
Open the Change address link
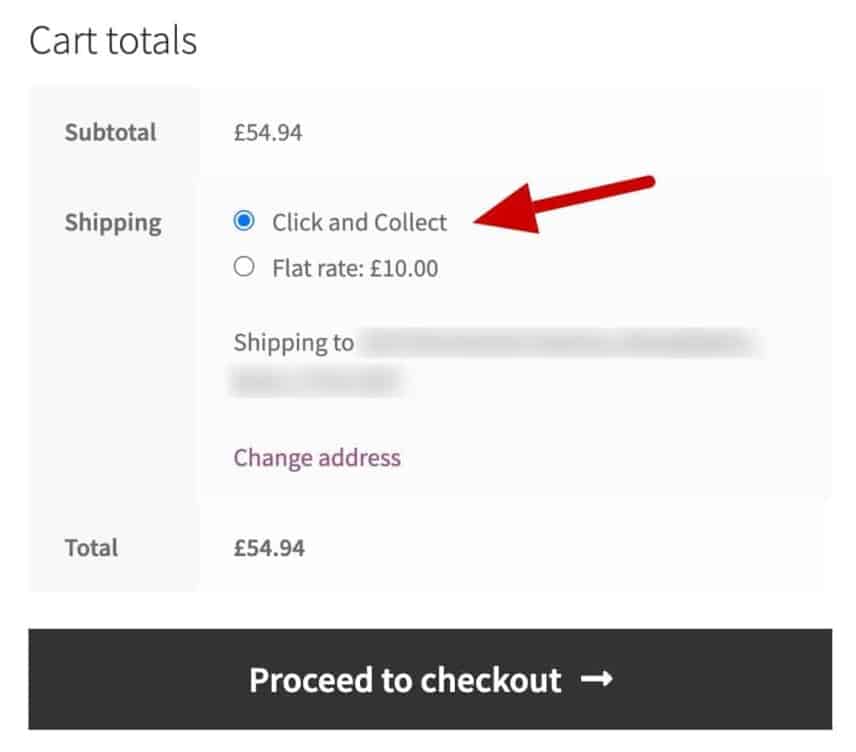point(316,457)
